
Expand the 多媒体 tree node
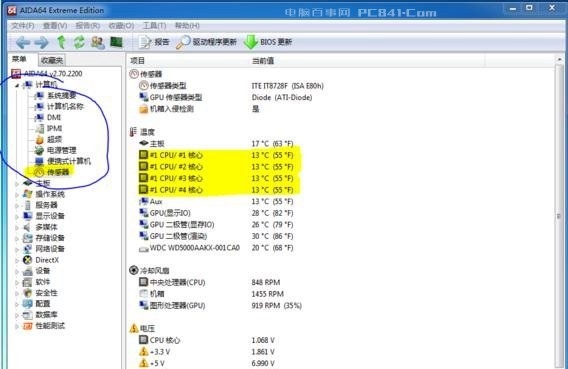(x=17, y=227)
